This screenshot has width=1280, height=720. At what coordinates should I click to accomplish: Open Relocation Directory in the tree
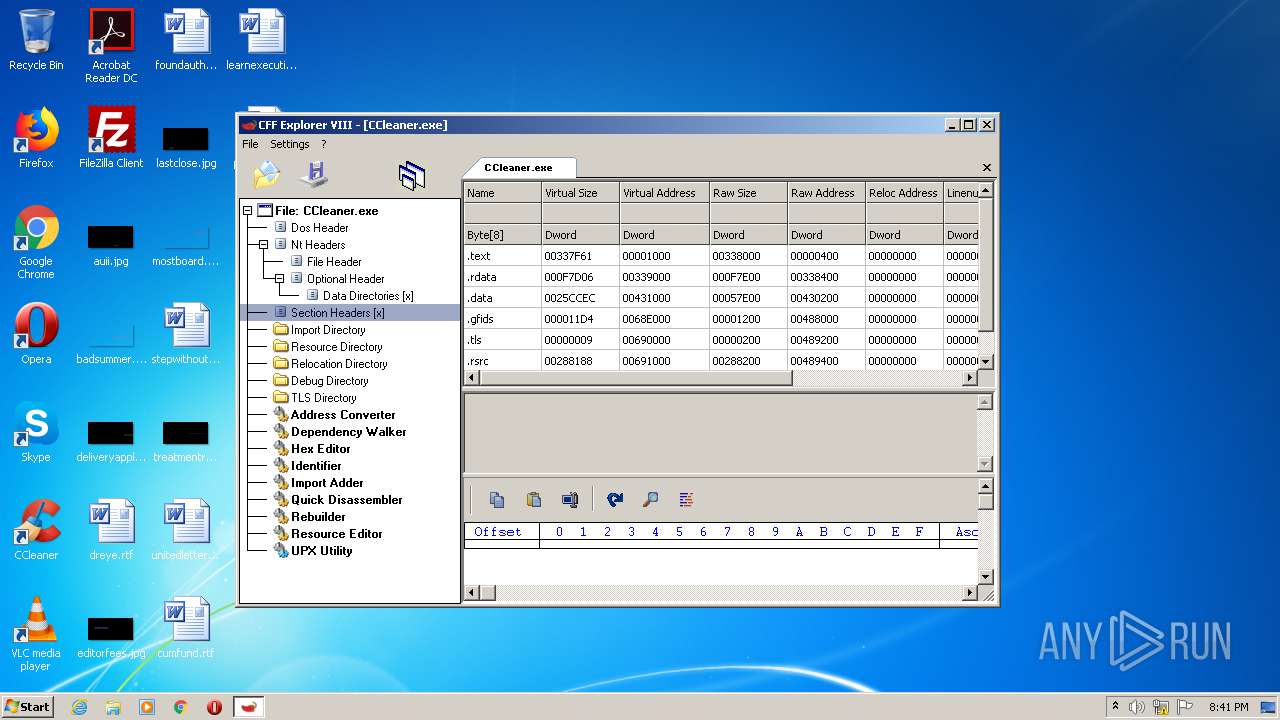tap(339, 364)
